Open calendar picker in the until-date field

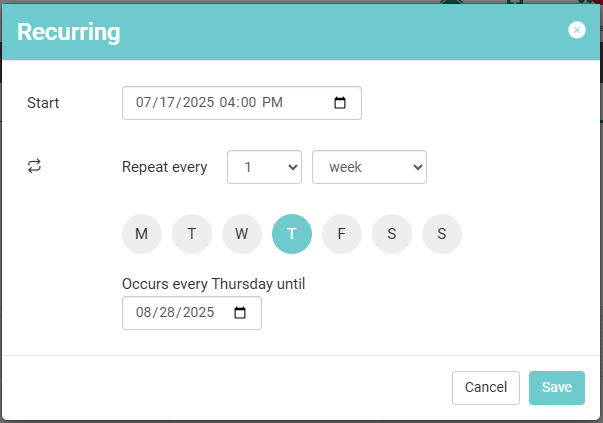click(240, 313)
